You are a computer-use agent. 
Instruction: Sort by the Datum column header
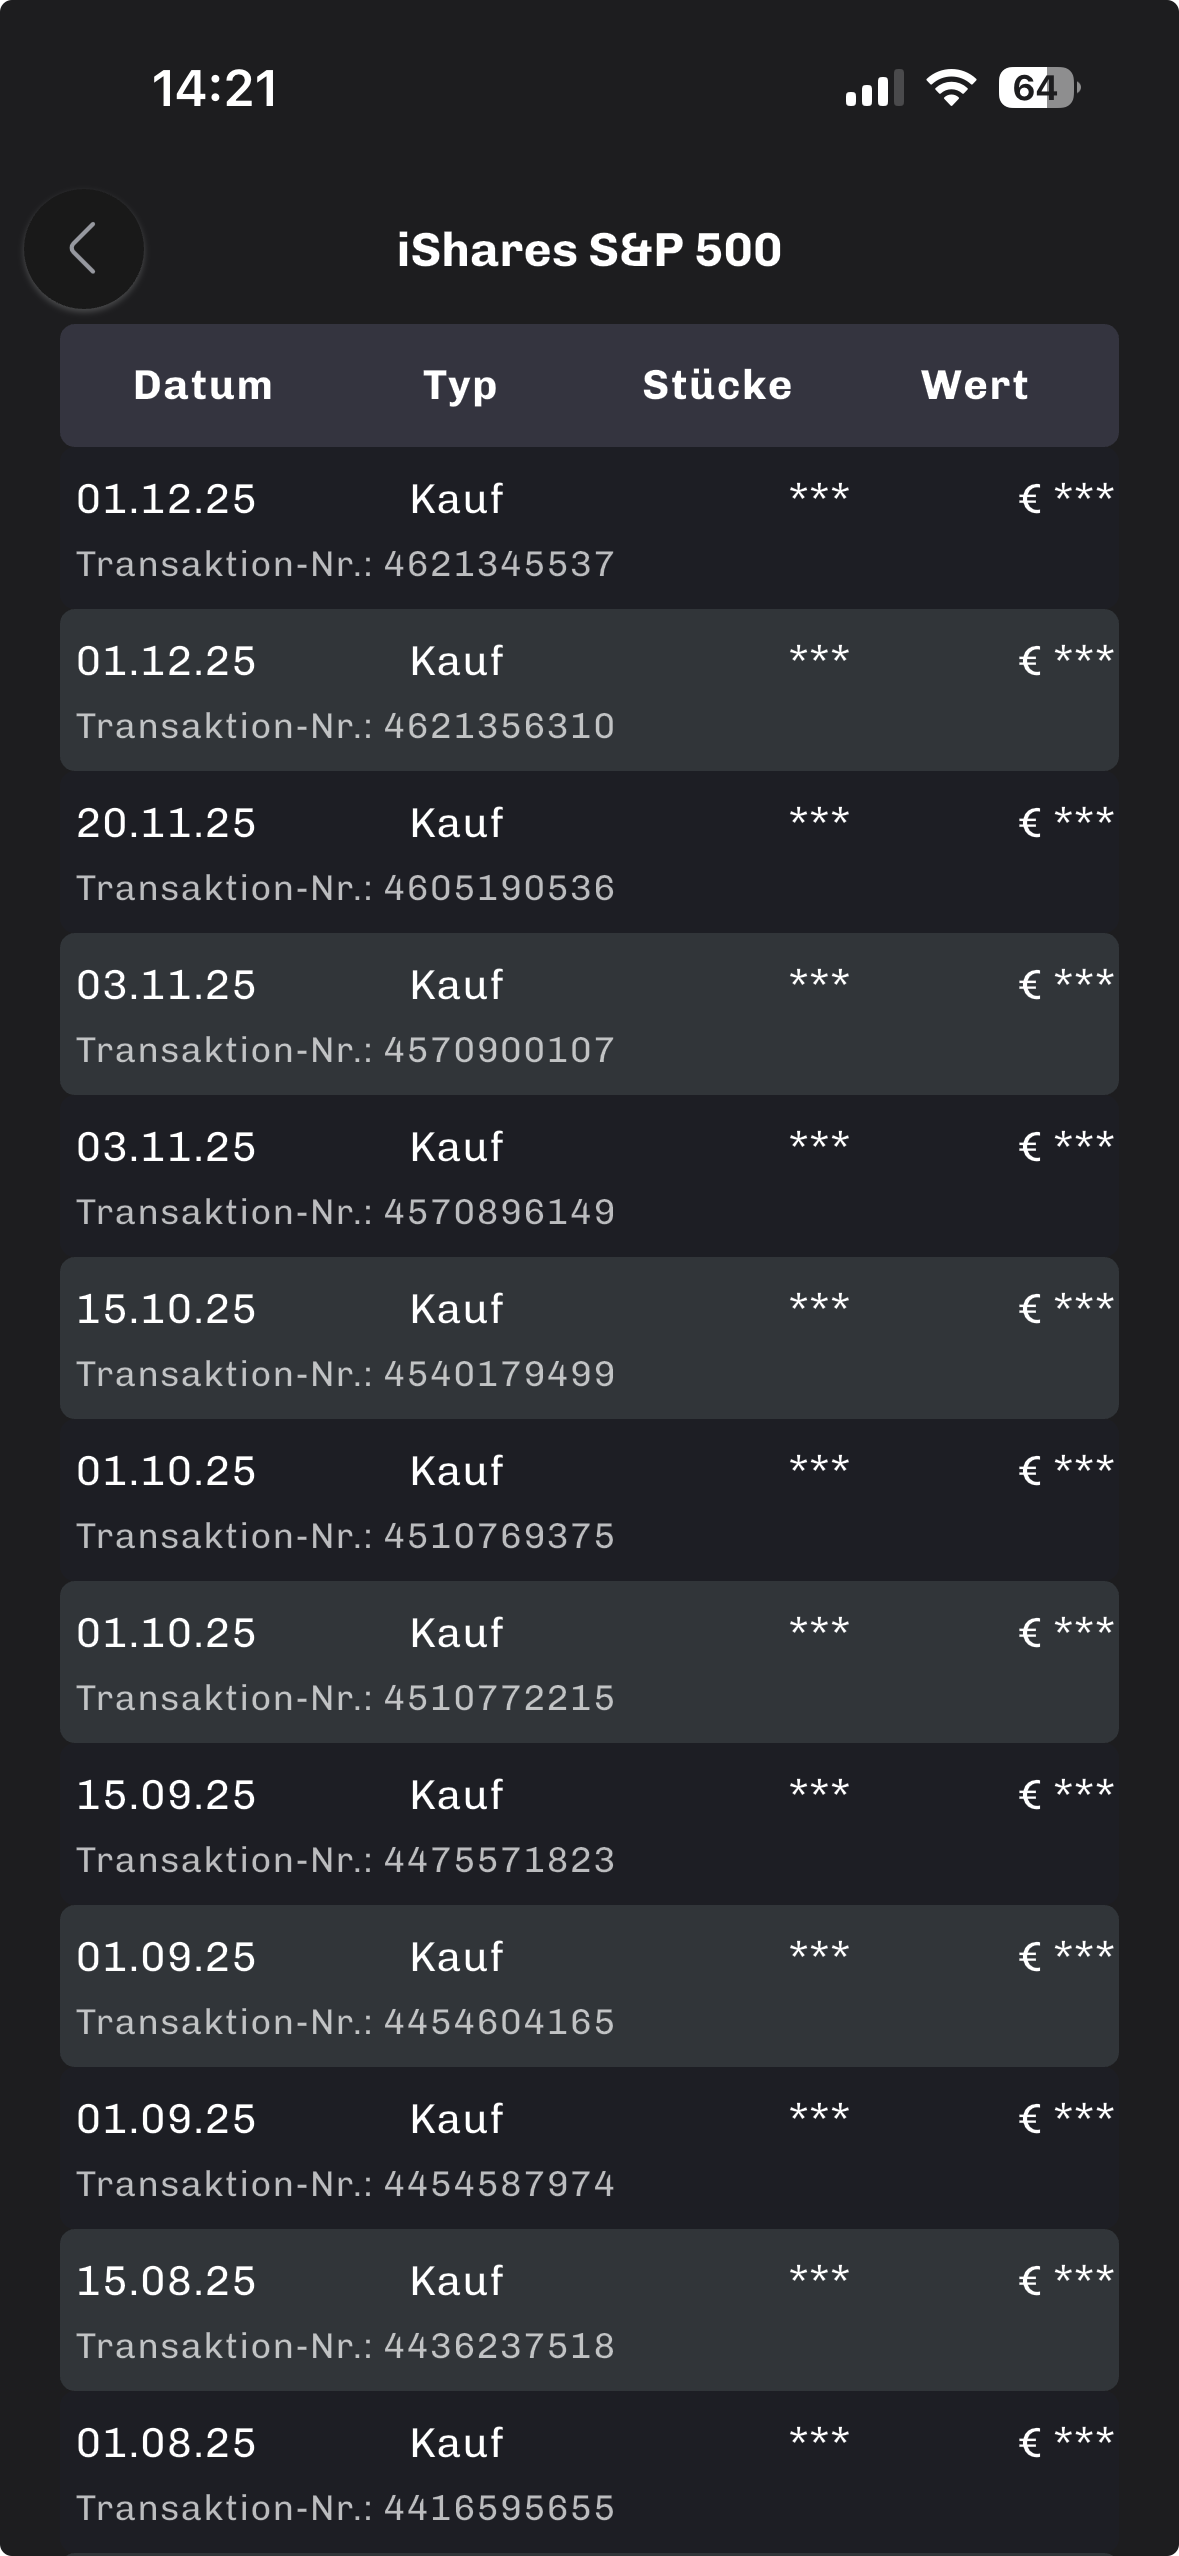203,385
